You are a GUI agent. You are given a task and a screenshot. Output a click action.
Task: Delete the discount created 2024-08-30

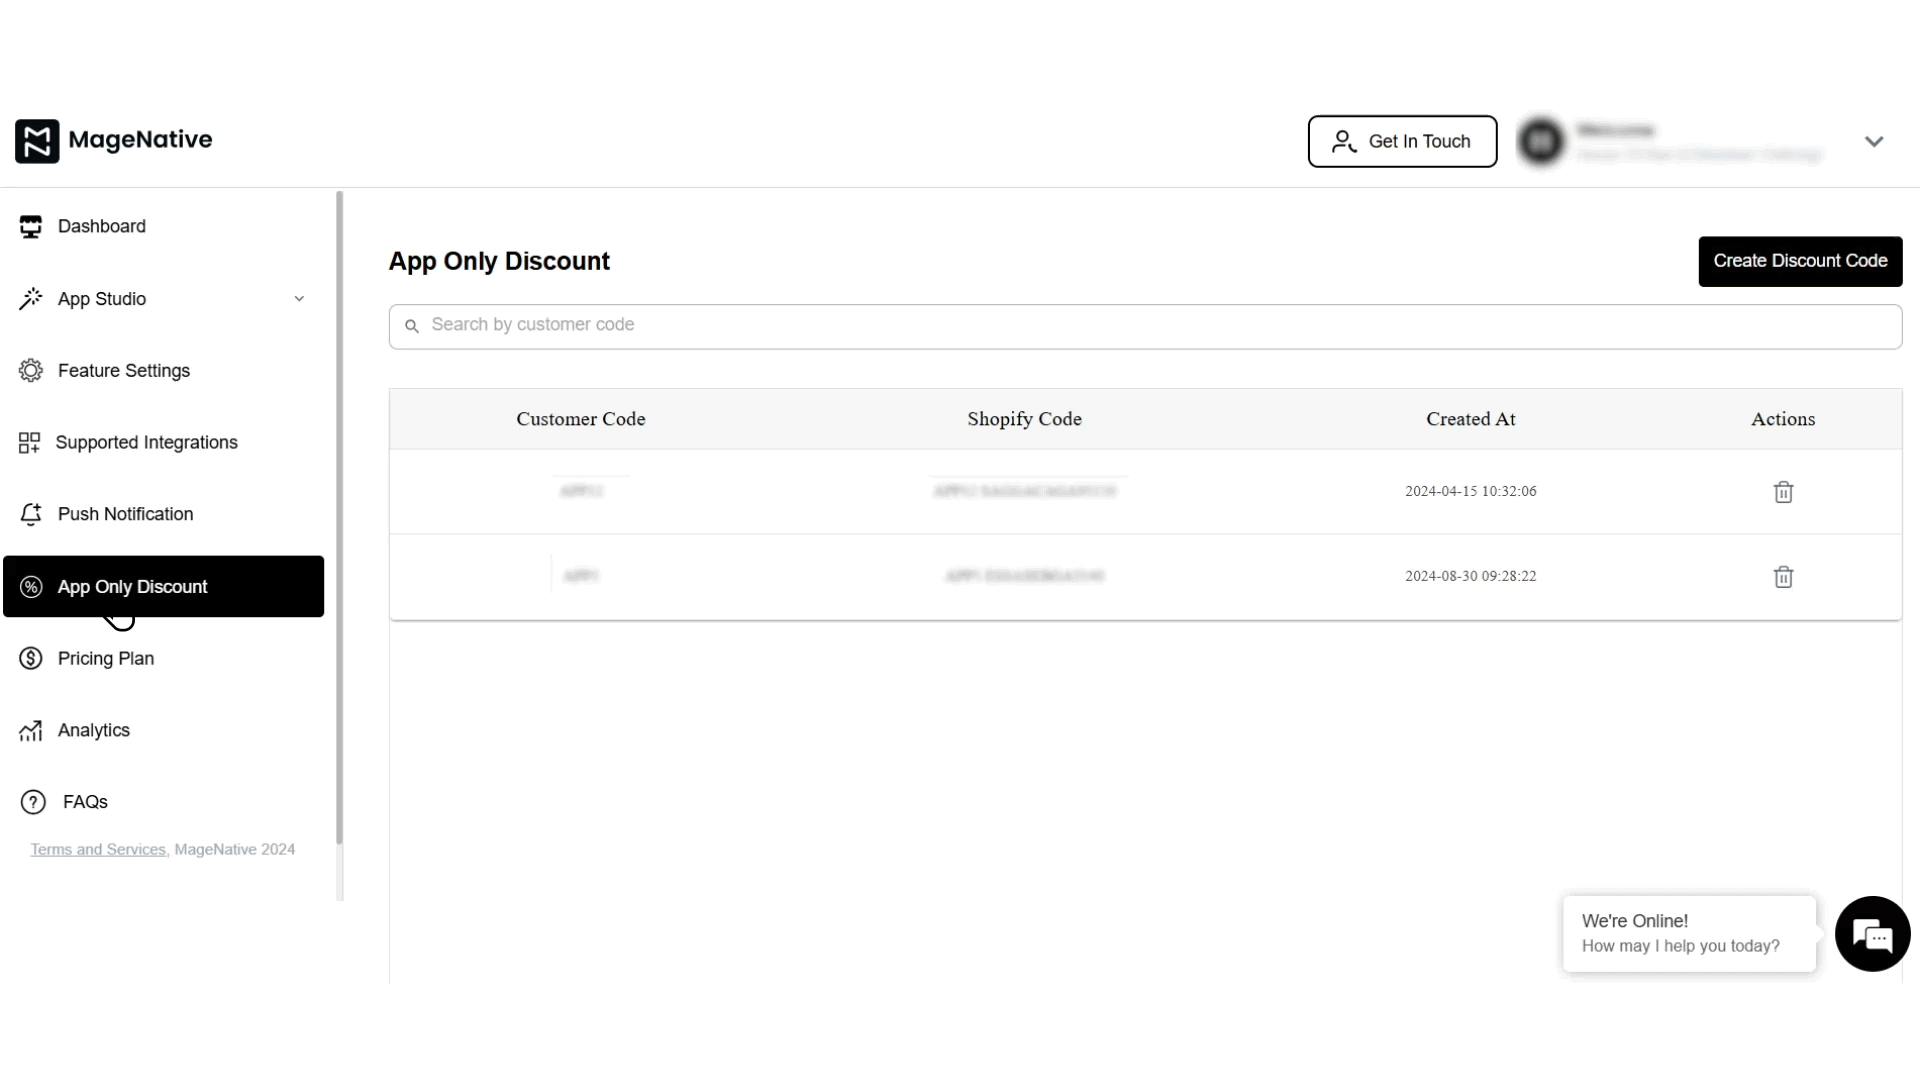tap(1784, 577)
